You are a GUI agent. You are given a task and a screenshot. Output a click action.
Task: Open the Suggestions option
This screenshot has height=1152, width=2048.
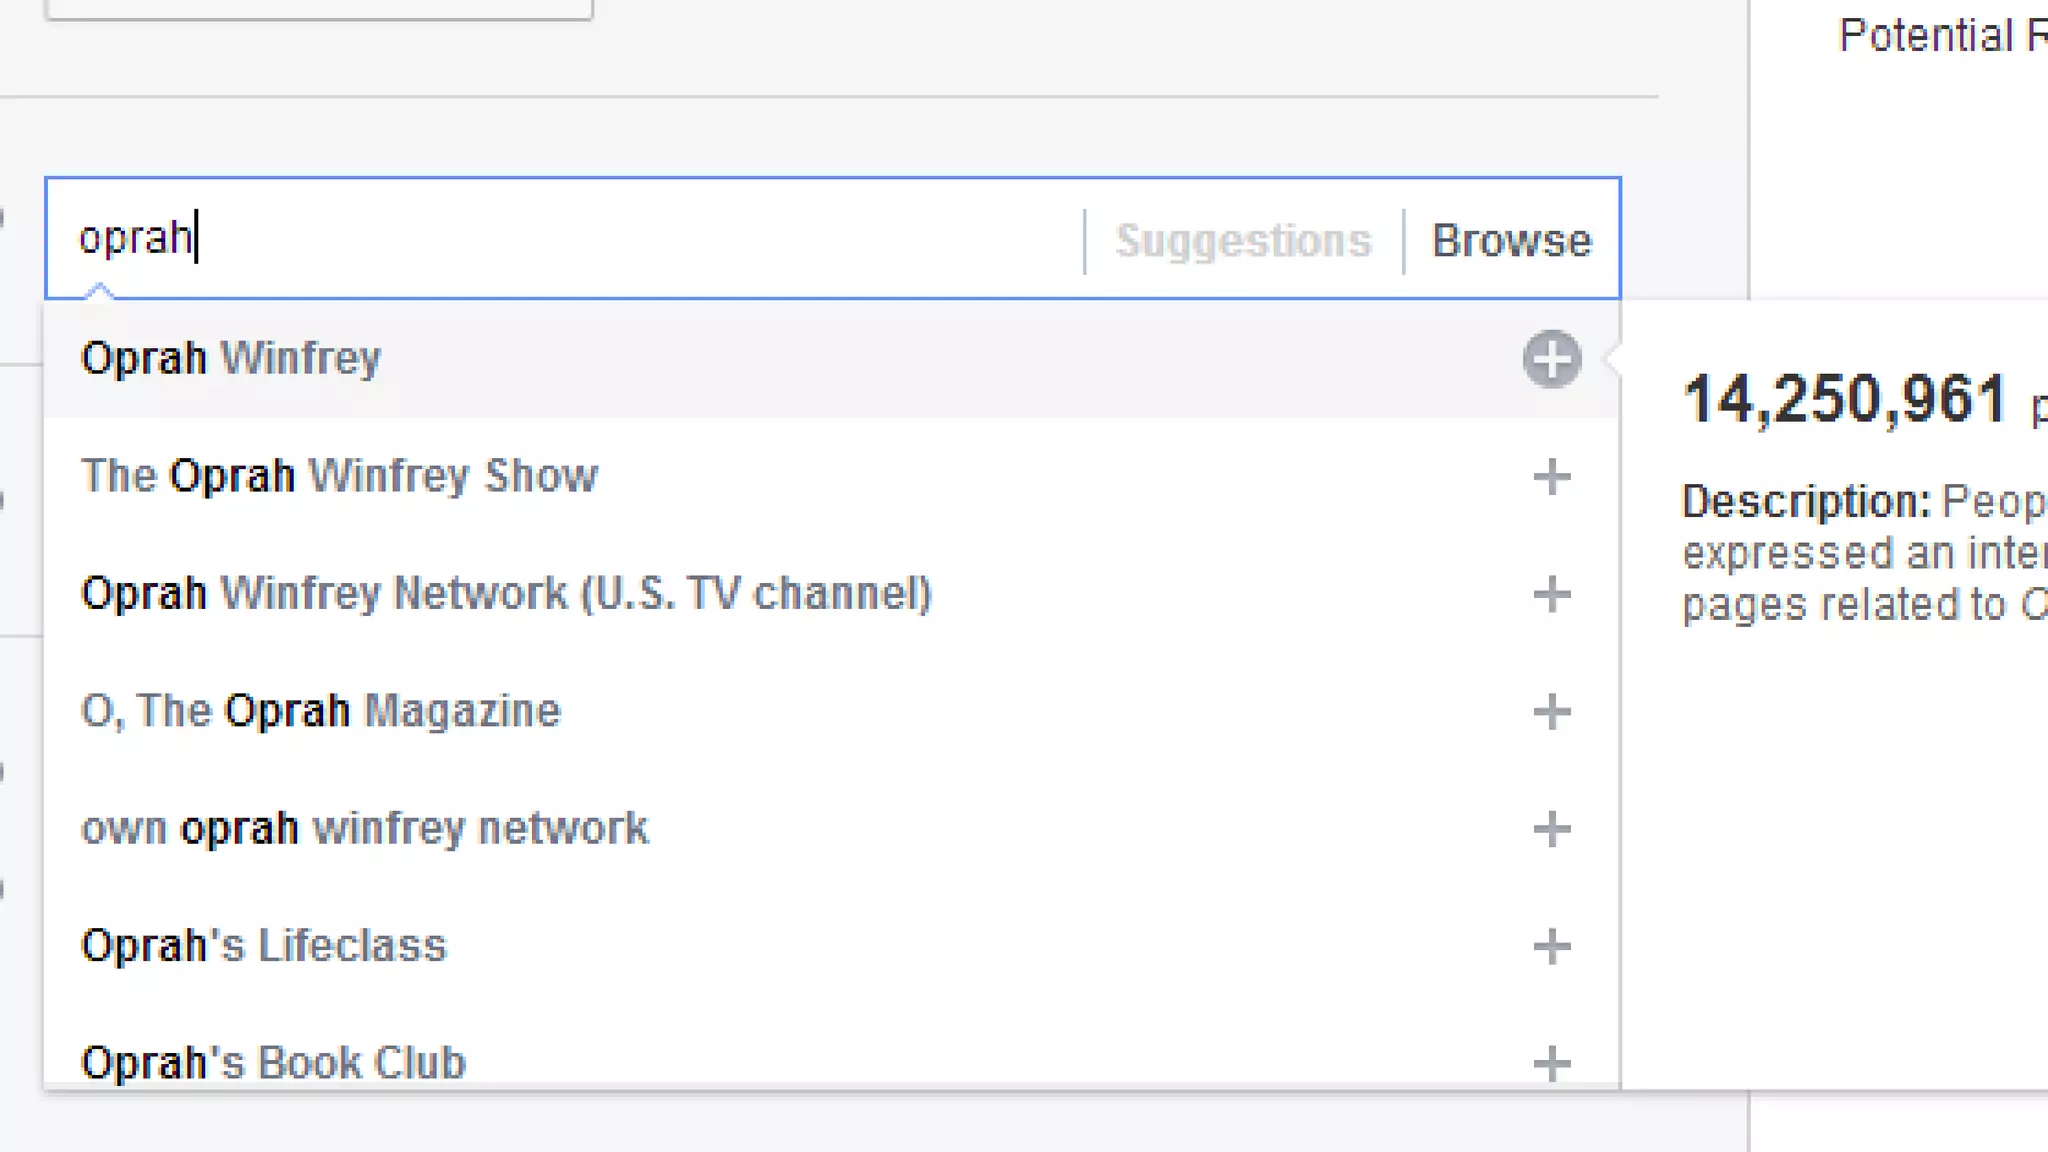[x=1243, y=241]
